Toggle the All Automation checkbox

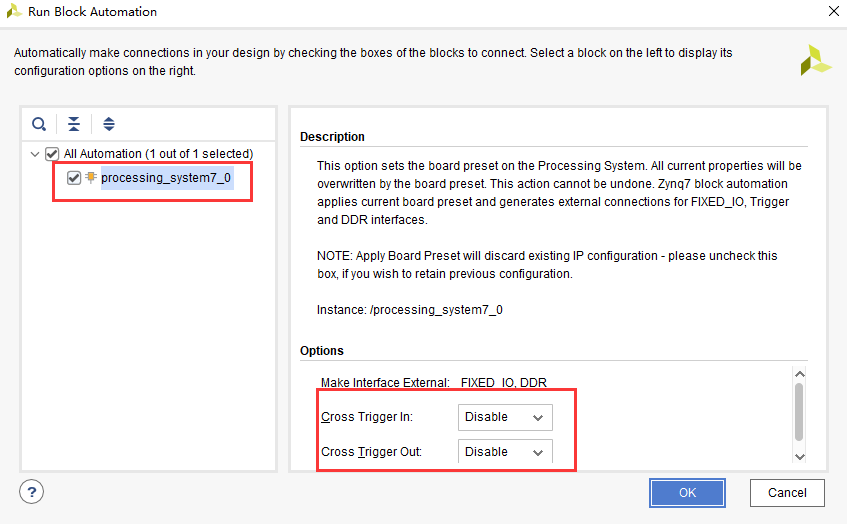pyautogui.click(x=52, y=154)
